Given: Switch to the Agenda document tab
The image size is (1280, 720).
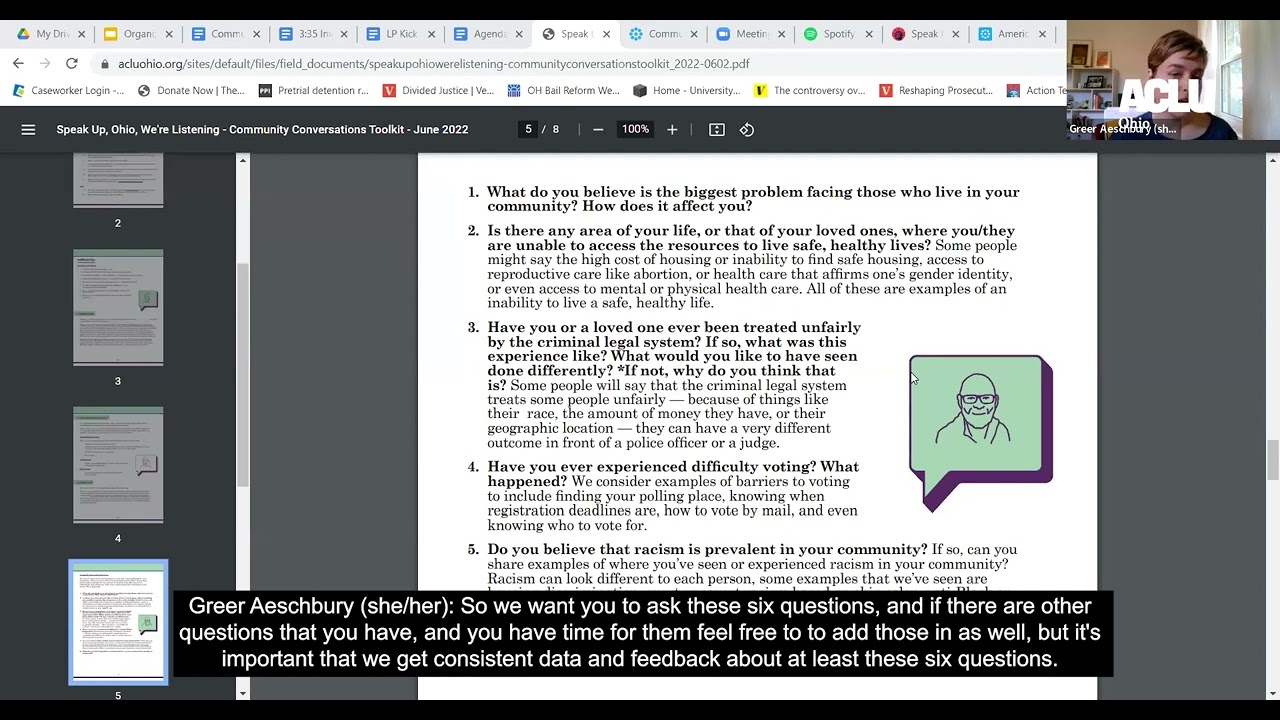Looking at the screenshot, I should click(x=489, y=34).
